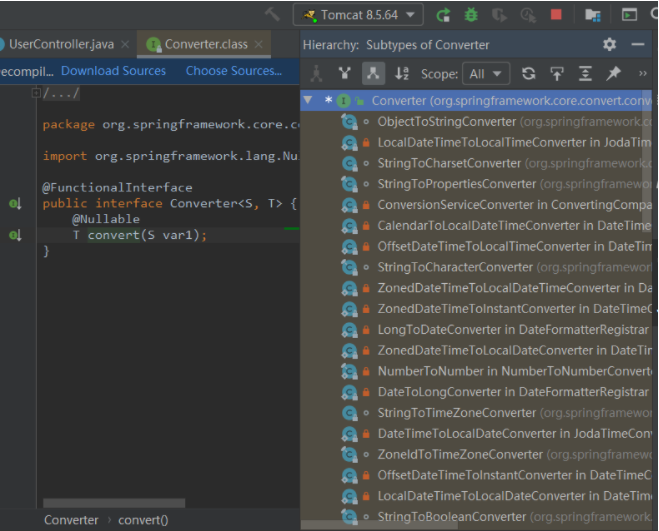Viewport: 659px width, 531px height.
Task: Click the Download Sources link
Action: click(x=113, y=71)
